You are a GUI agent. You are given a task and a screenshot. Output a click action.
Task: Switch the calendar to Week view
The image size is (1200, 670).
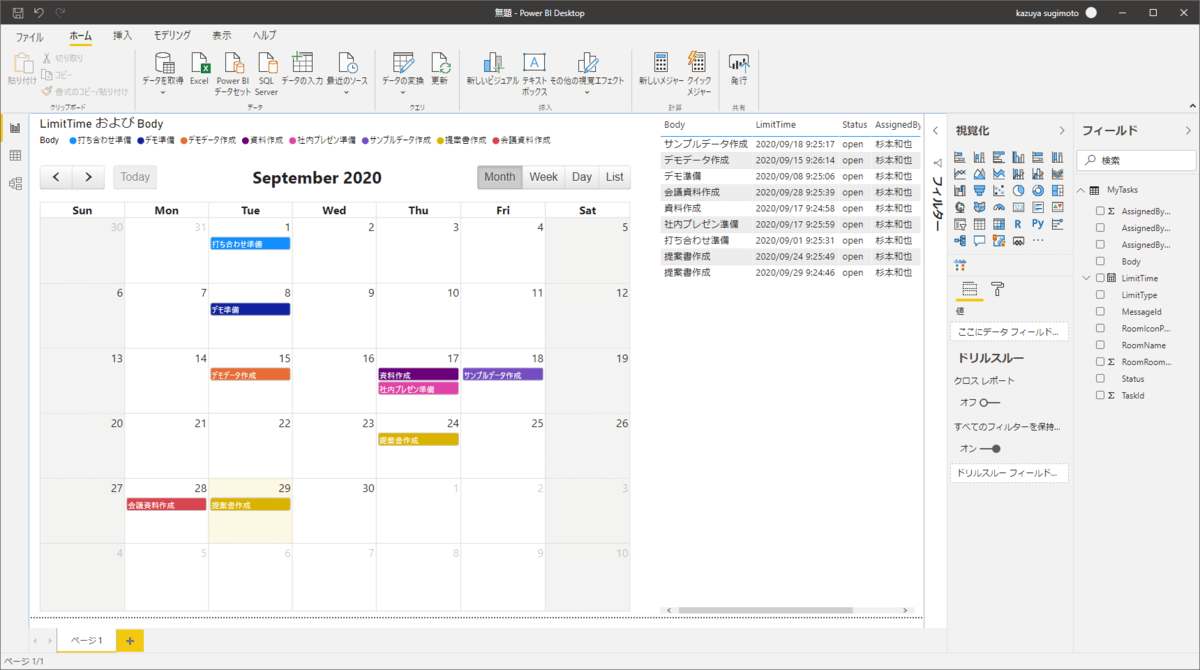[543, 177]
